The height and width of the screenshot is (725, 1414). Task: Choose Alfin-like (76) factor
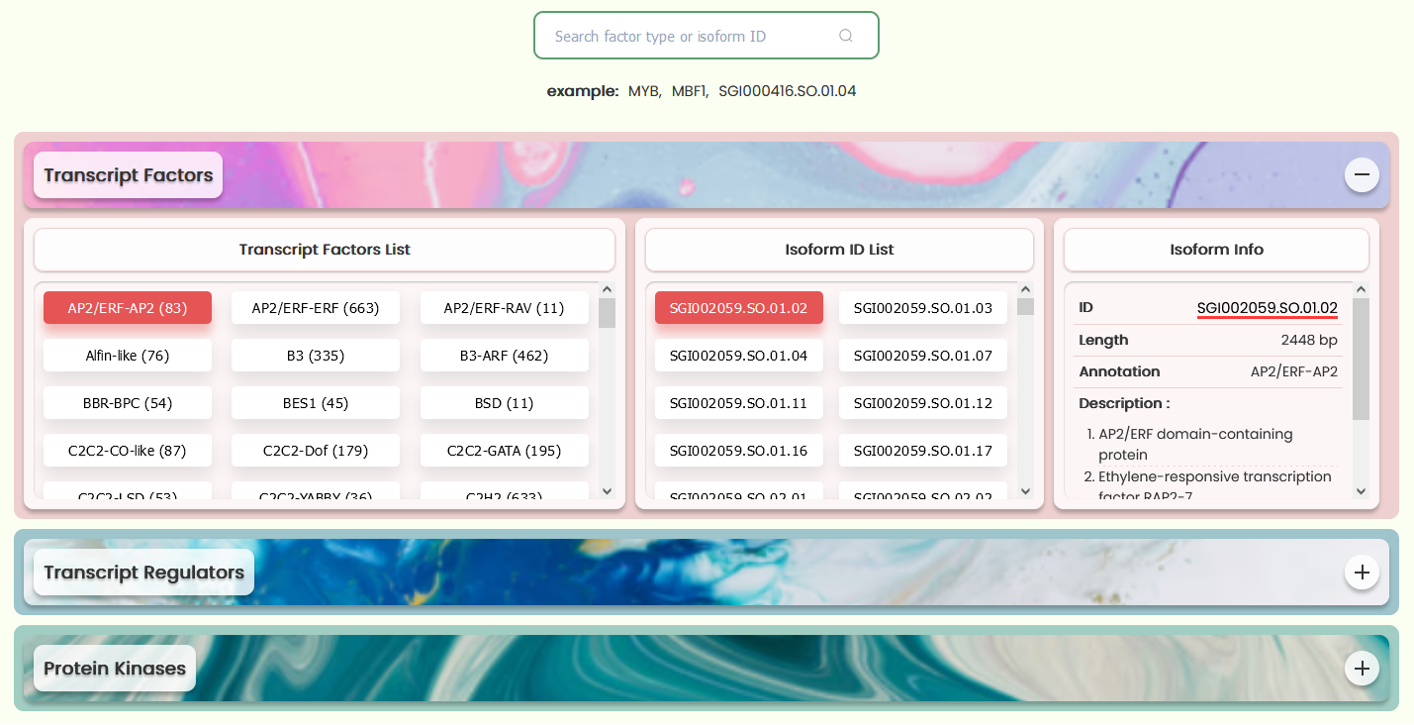127,355
